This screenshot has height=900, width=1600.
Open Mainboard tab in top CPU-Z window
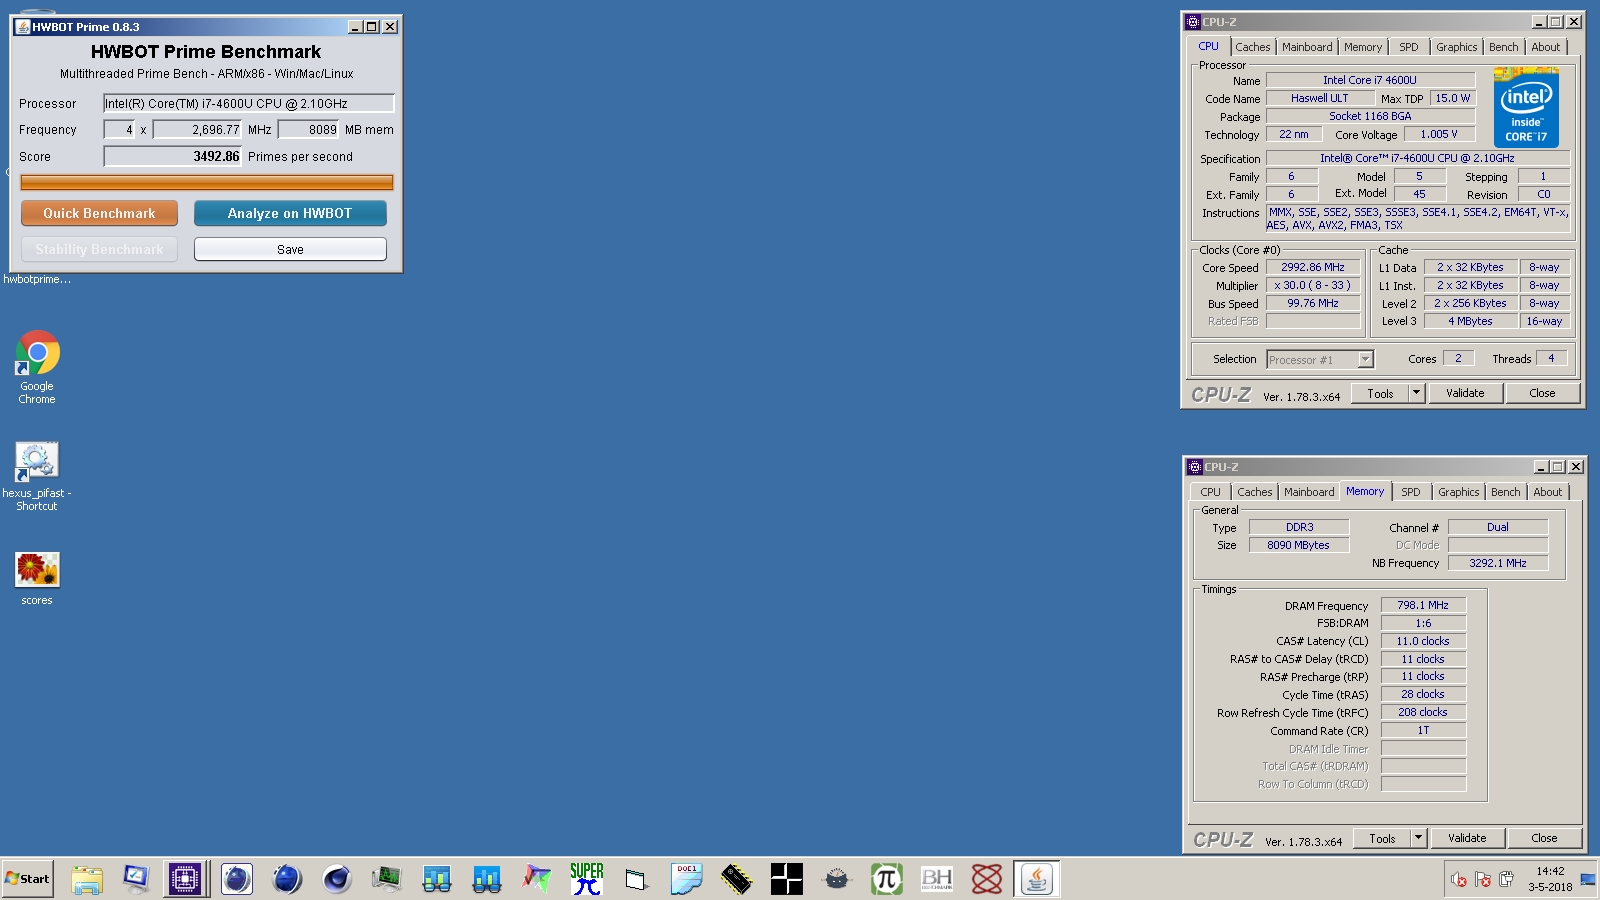click(x=1307, y=47)
